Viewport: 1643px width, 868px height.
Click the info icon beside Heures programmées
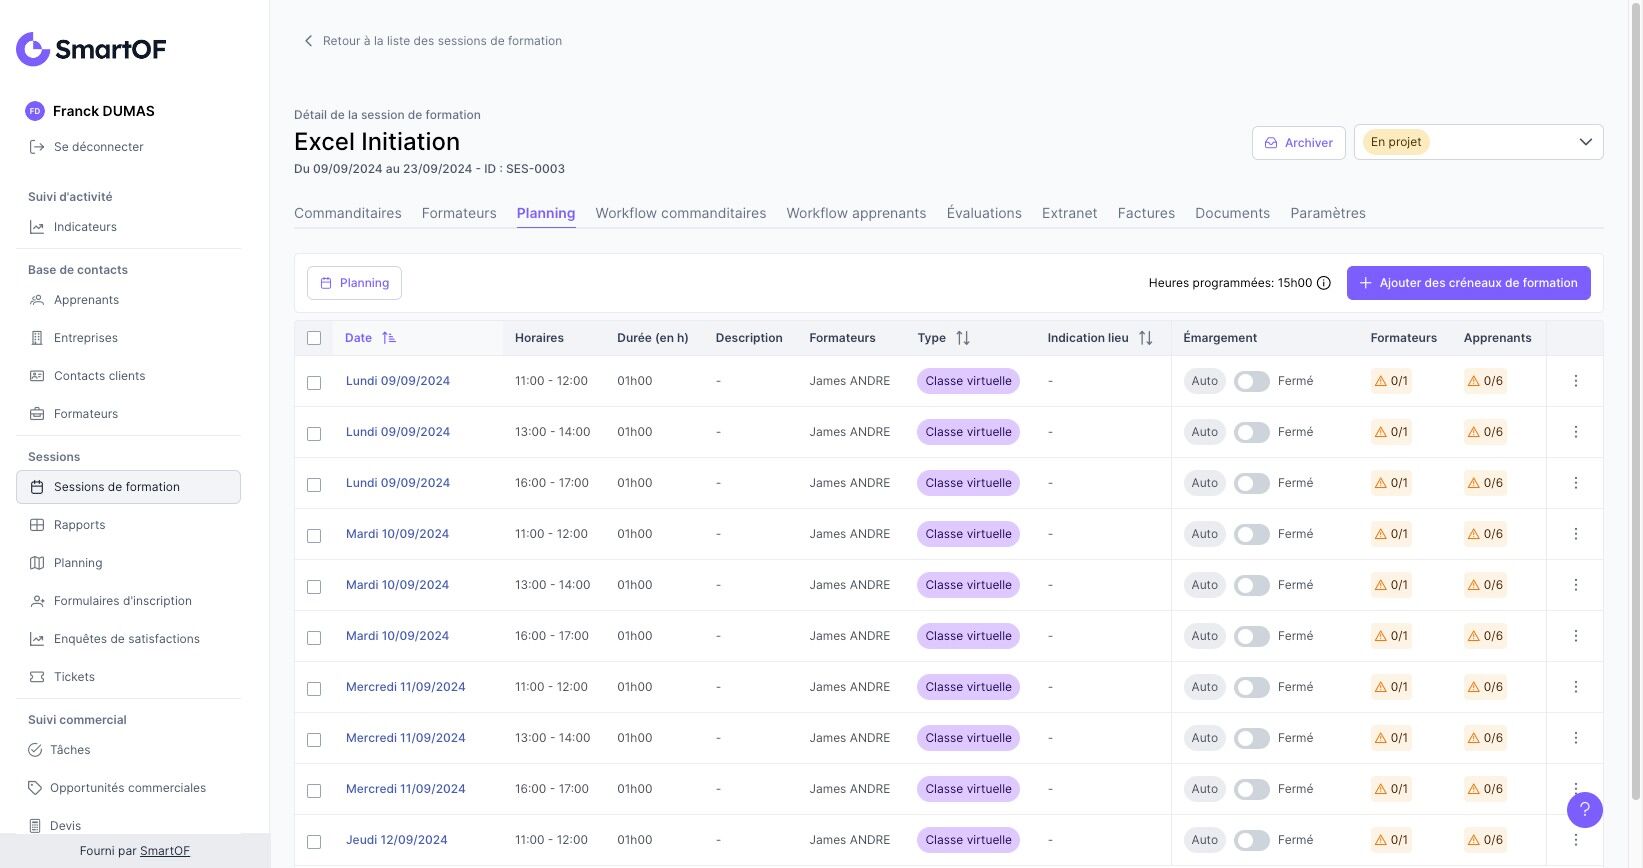tap(1324, 283)
